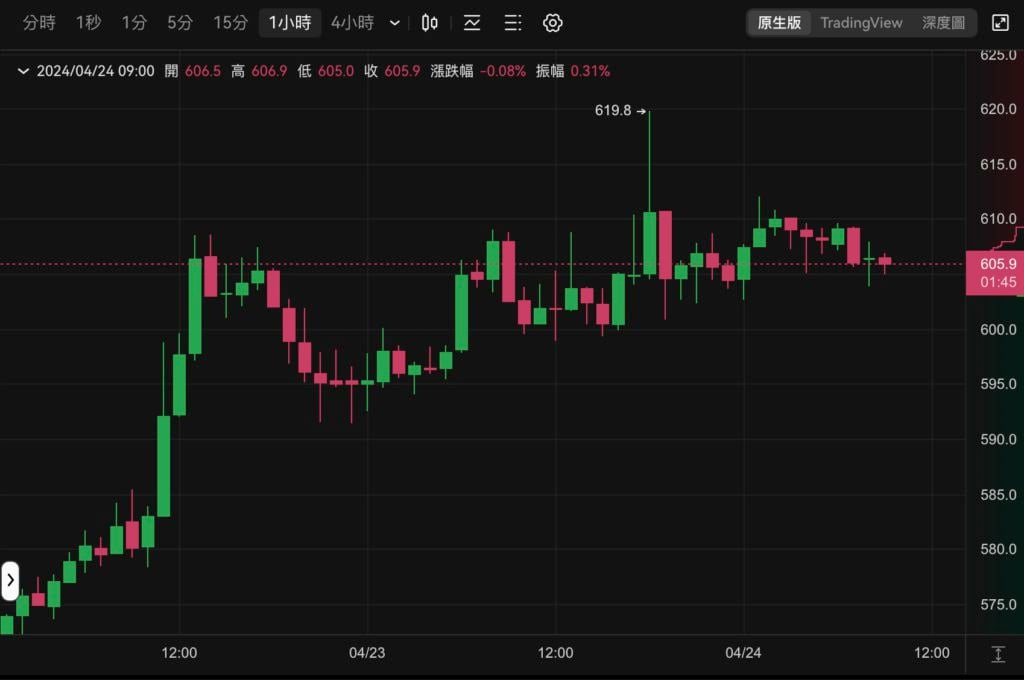This screenshot has width=1024, height=680.
Task: Click the current price label 605.9
Action: (x=998, y=264)
